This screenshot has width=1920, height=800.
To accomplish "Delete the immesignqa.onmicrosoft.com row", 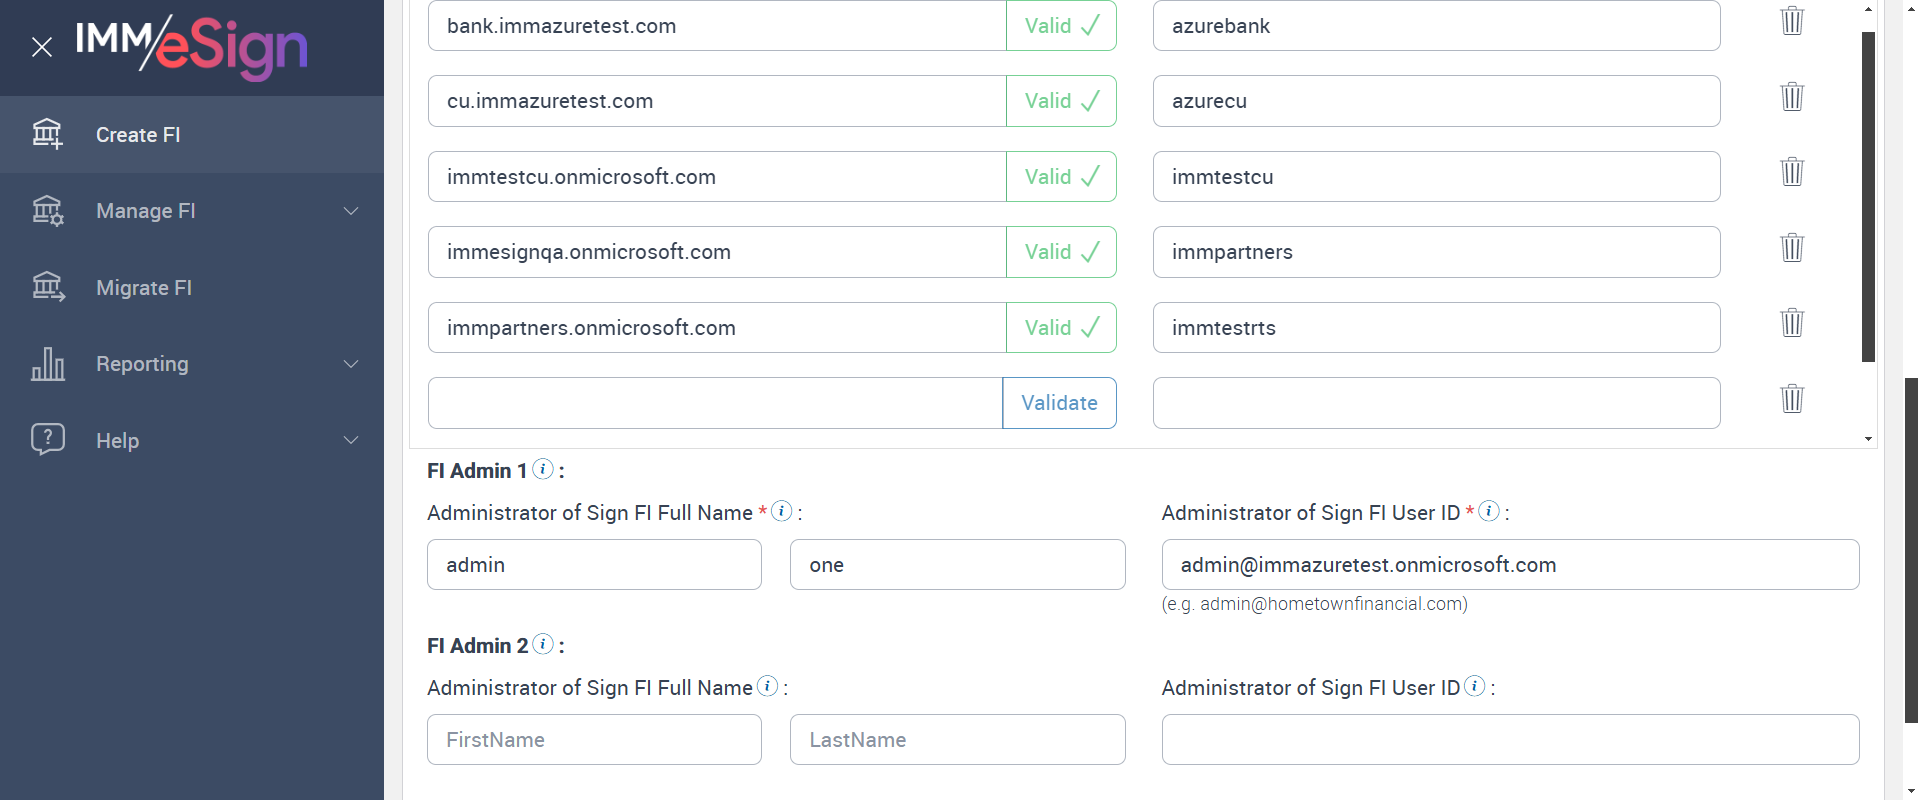I will pos(1792,248).
